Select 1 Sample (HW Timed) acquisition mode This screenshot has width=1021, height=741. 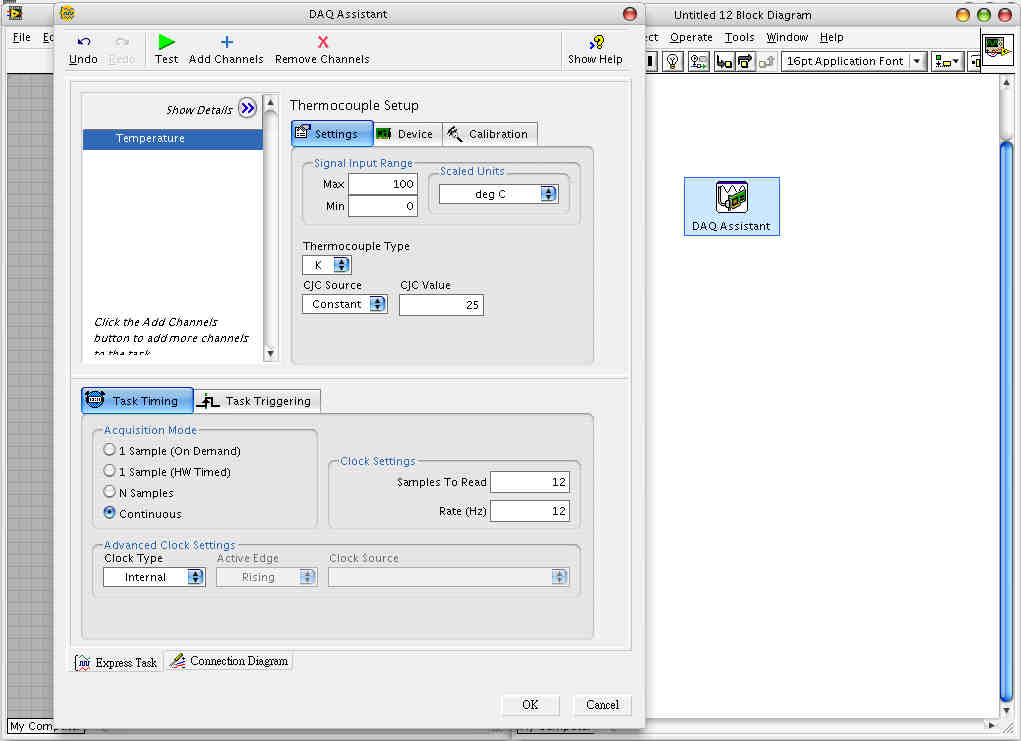tap(109, 471)
